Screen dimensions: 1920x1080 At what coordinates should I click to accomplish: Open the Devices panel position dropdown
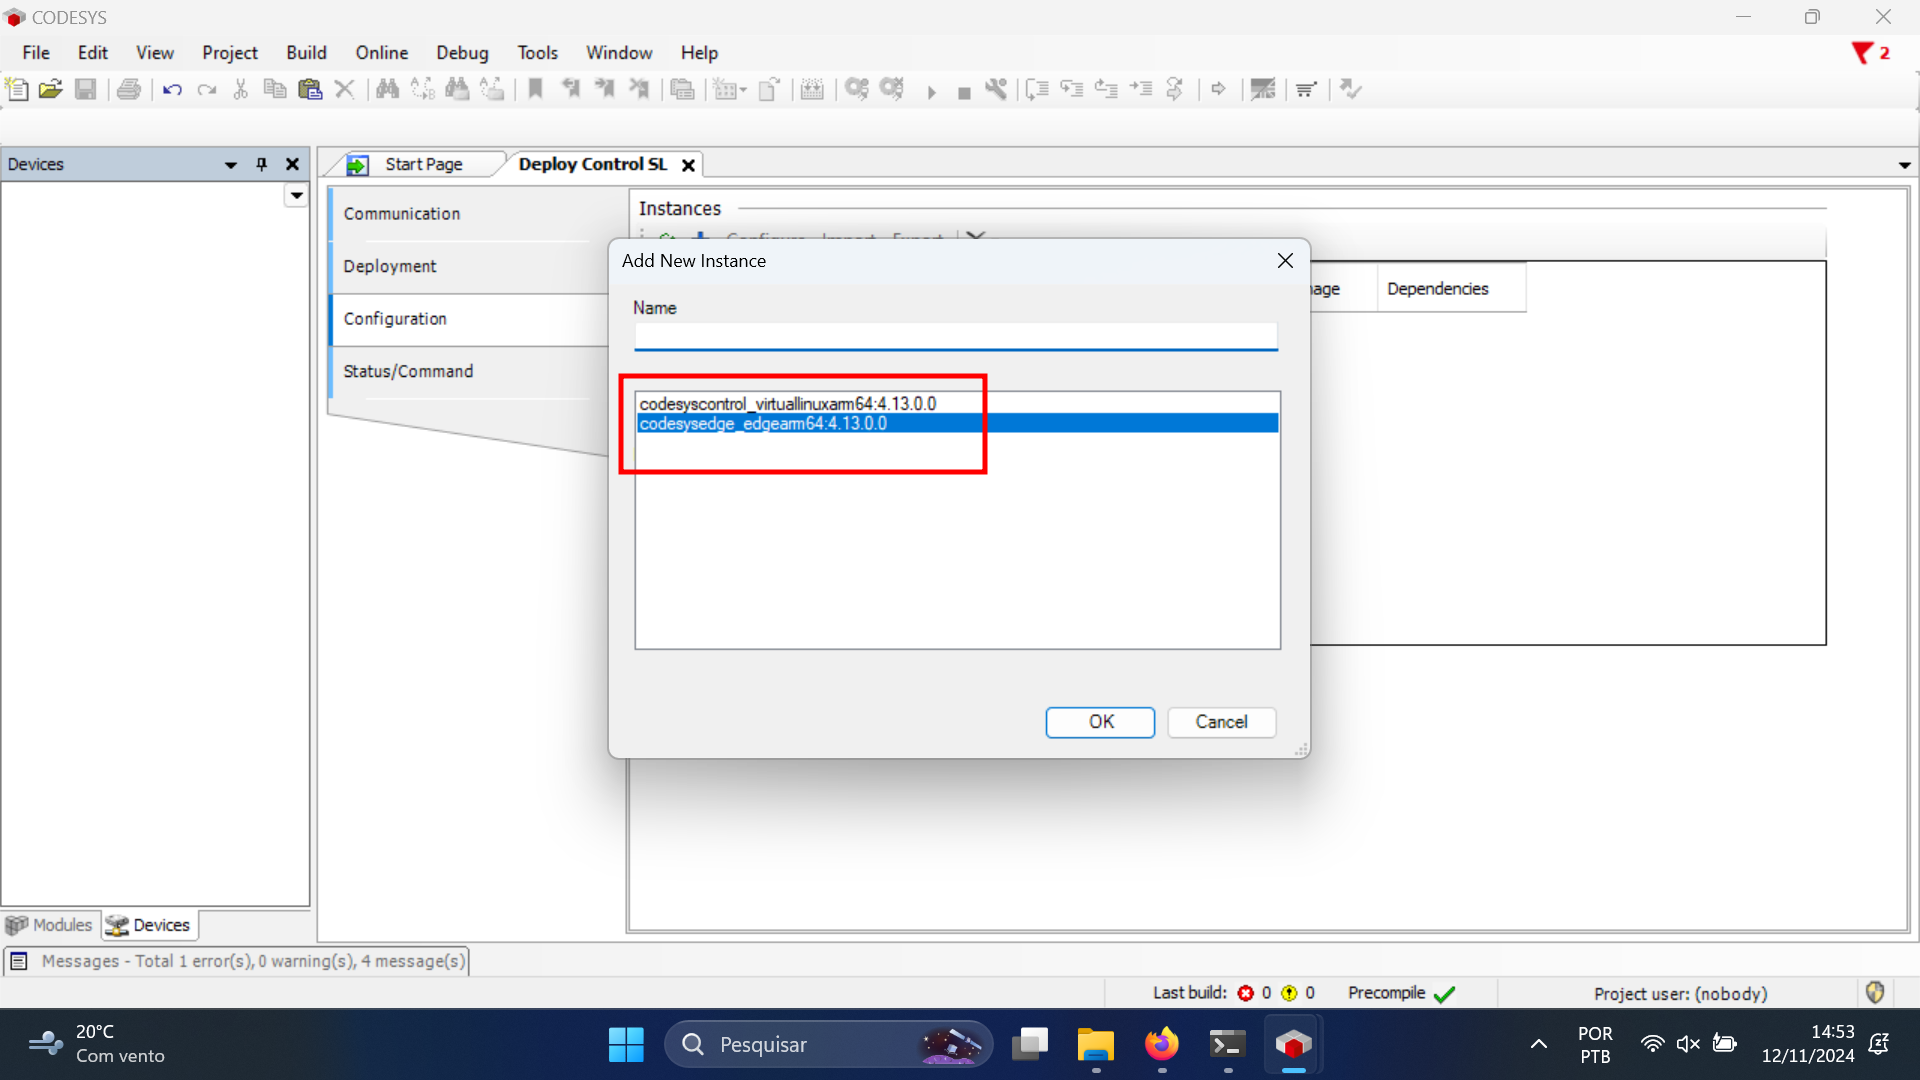coord(231,165)
